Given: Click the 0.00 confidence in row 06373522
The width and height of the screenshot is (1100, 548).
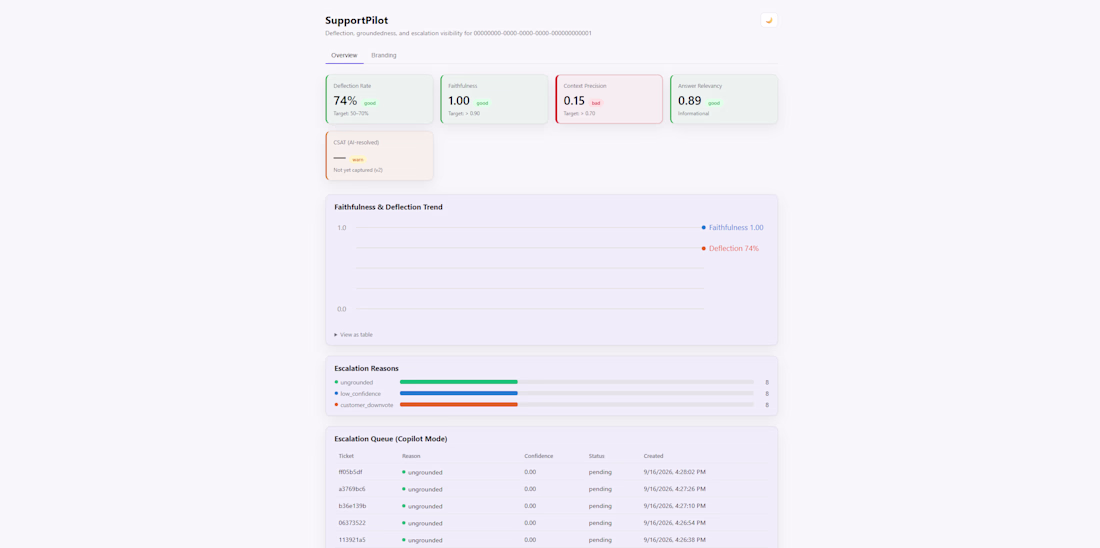Looking at the screenshot, I should point(530,523).
